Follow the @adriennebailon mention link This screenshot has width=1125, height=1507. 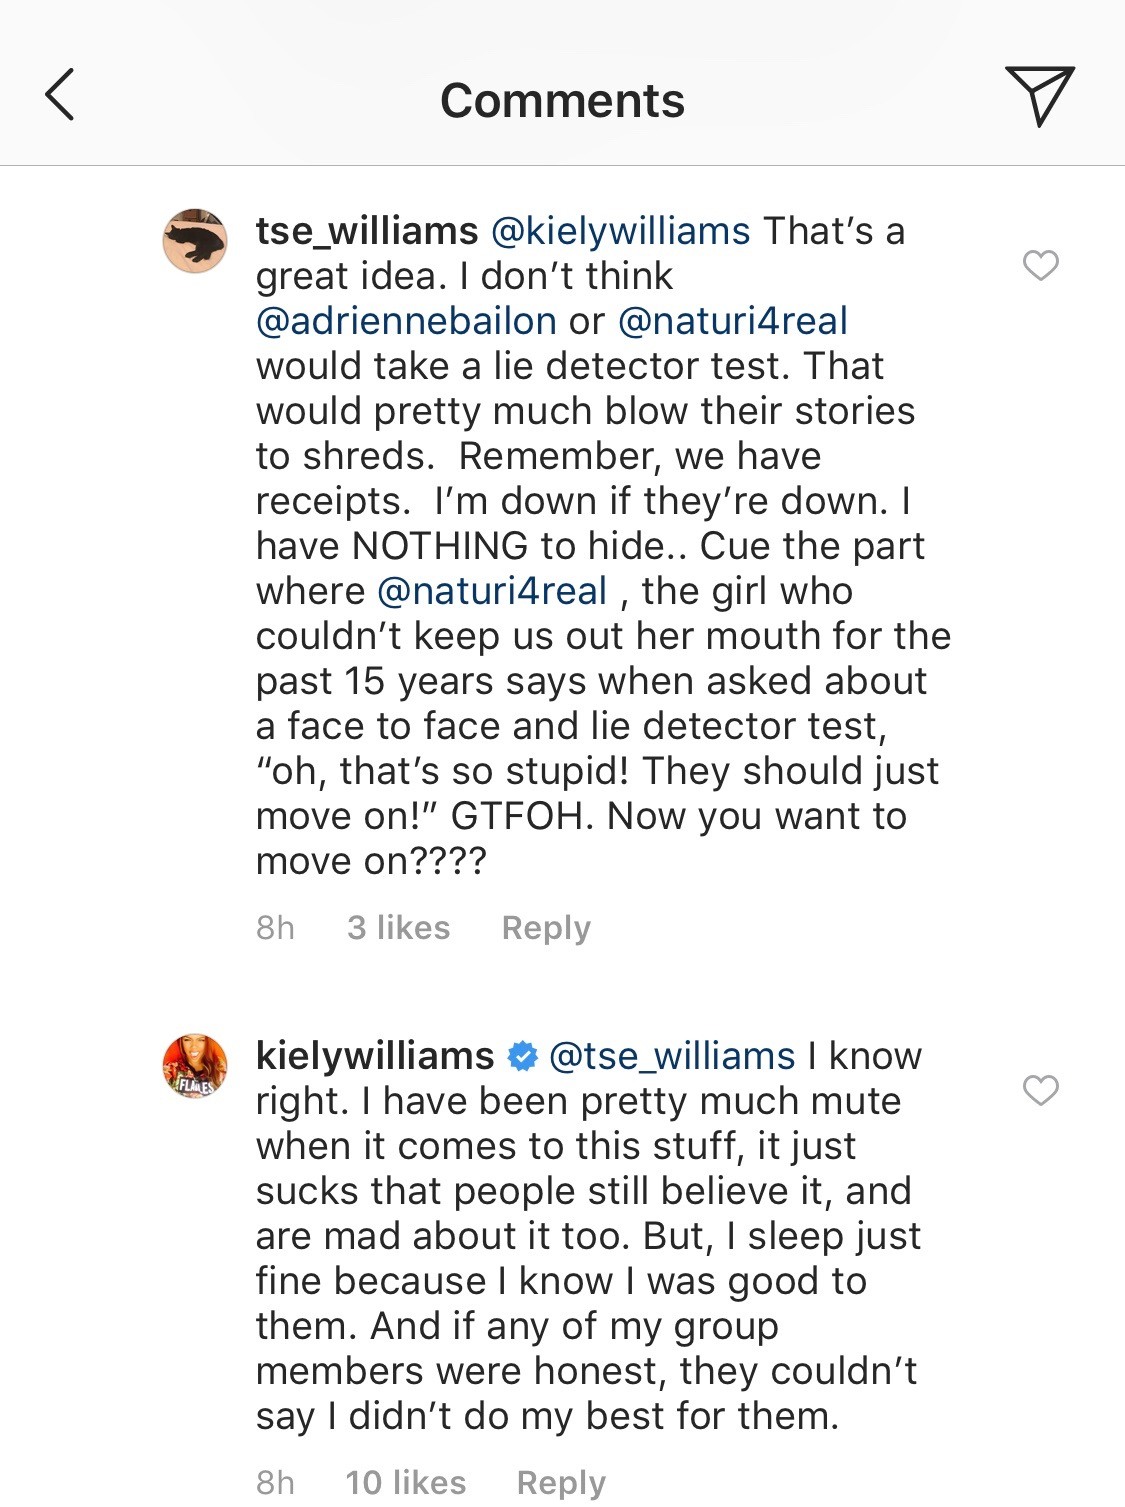(x=406, y=321)
